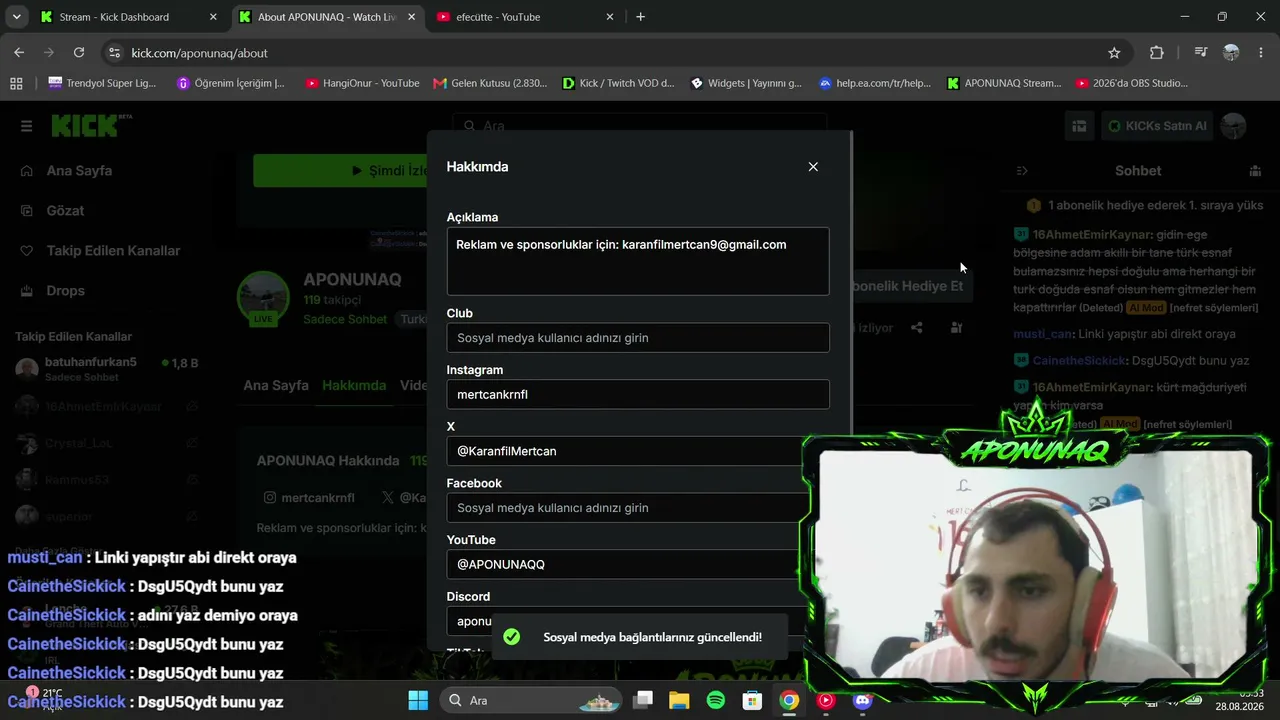Open the red-icon app beside Chrome

pos(826,700)
